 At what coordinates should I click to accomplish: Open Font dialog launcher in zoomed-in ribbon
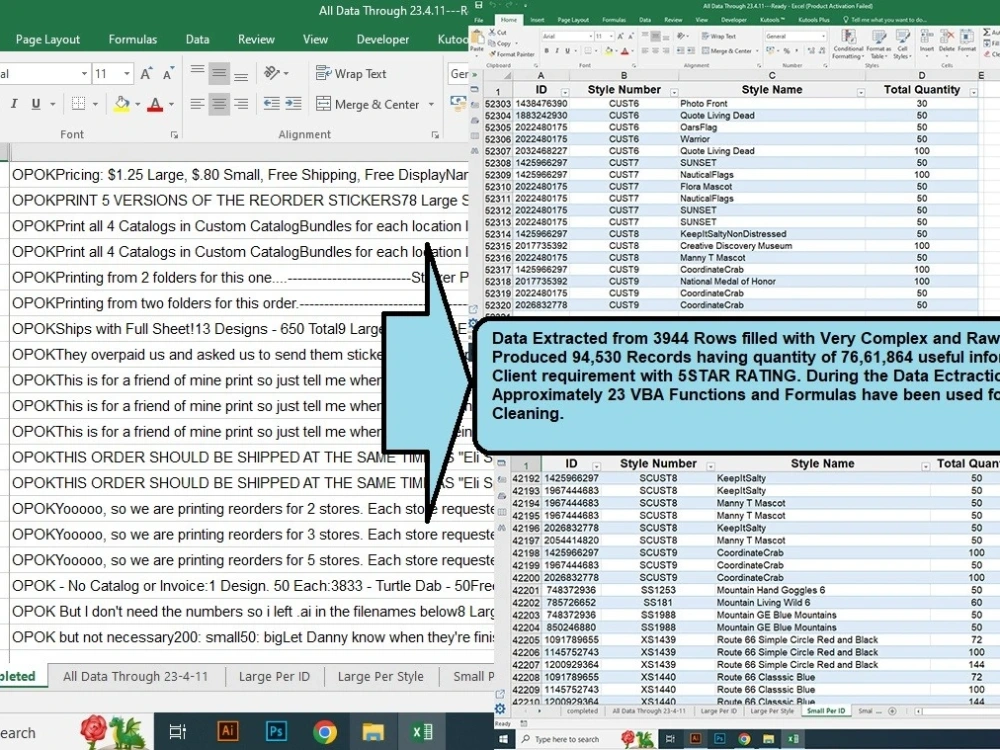click(x=174, y=135)
